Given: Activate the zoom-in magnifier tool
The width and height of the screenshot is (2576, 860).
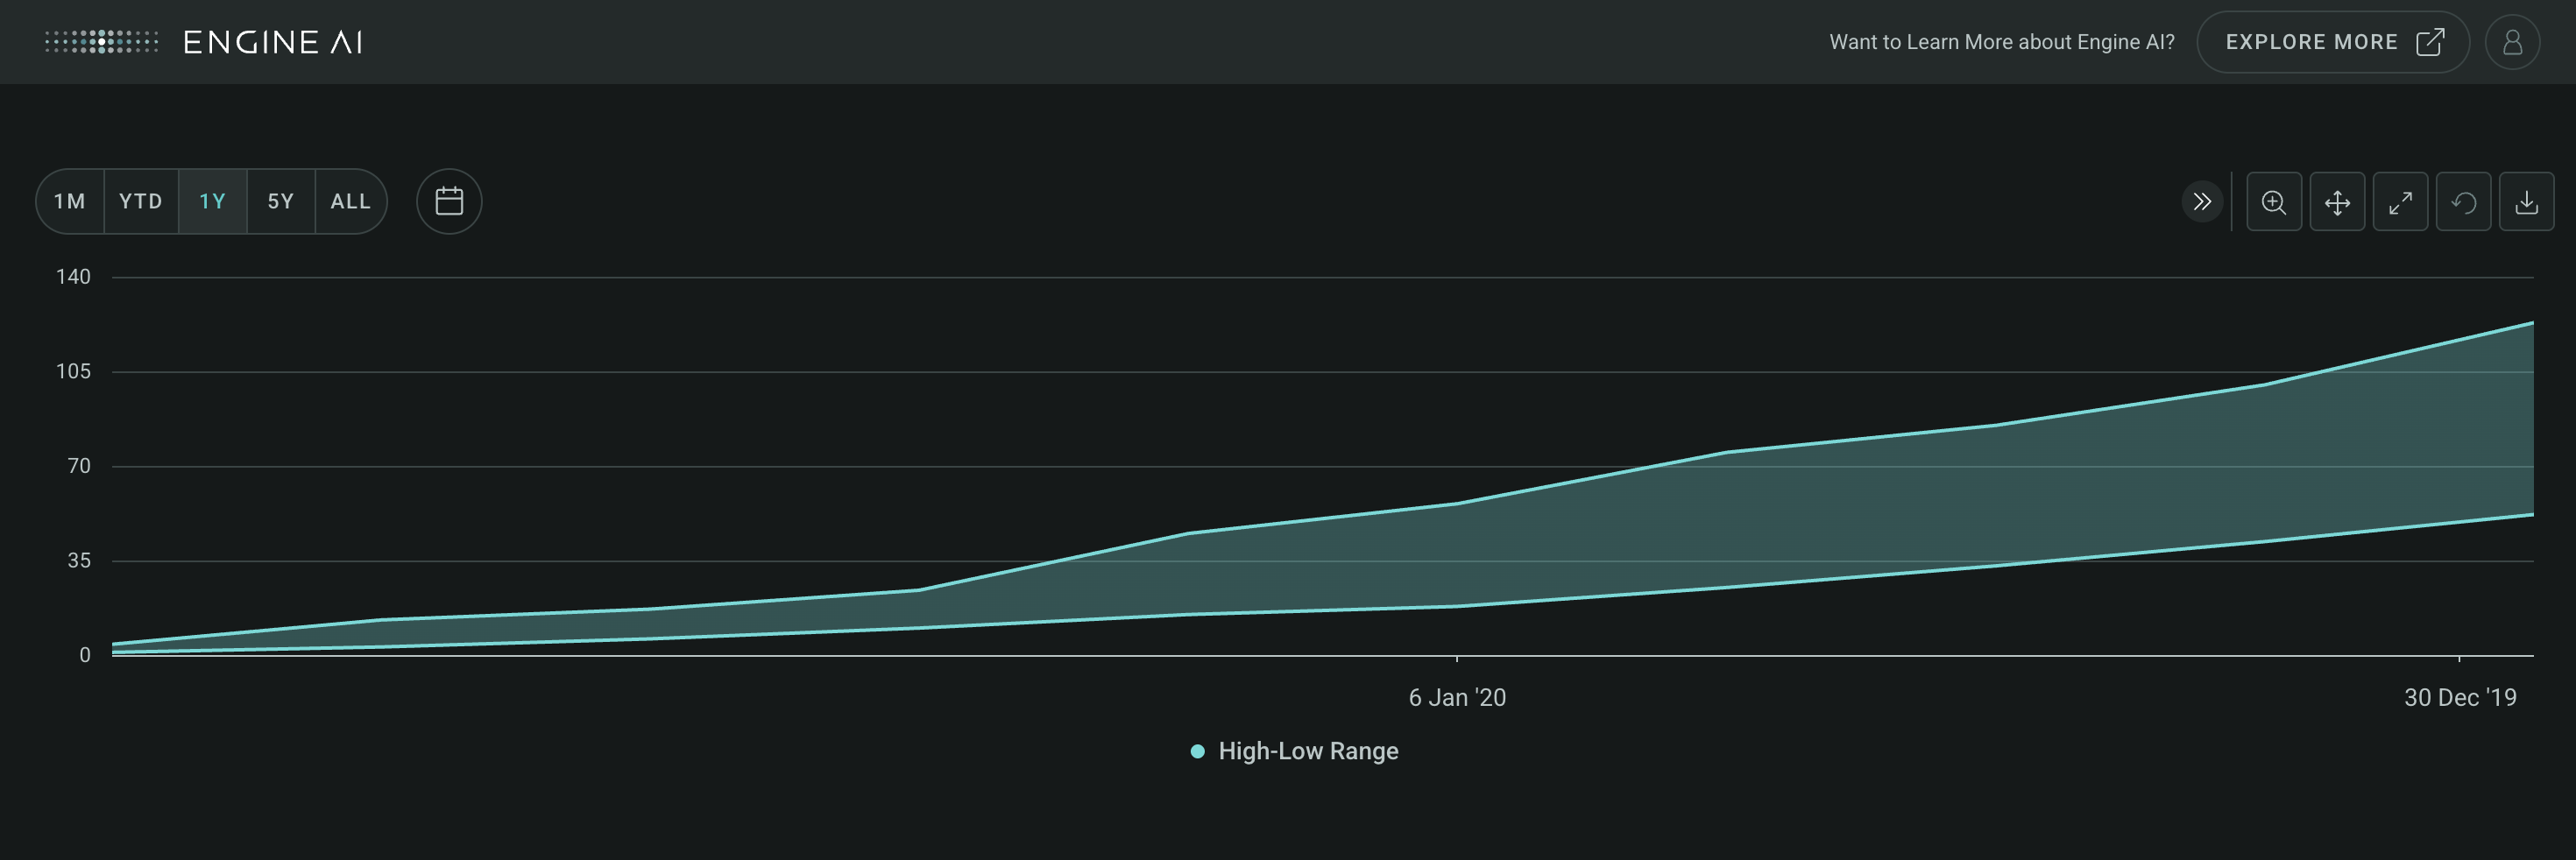Looking at the screenshot, I should point(2274,202).
